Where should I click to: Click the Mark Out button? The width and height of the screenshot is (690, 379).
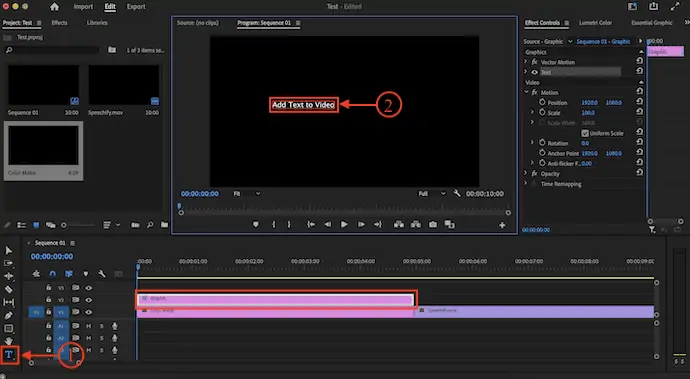[x=289, y=224]
